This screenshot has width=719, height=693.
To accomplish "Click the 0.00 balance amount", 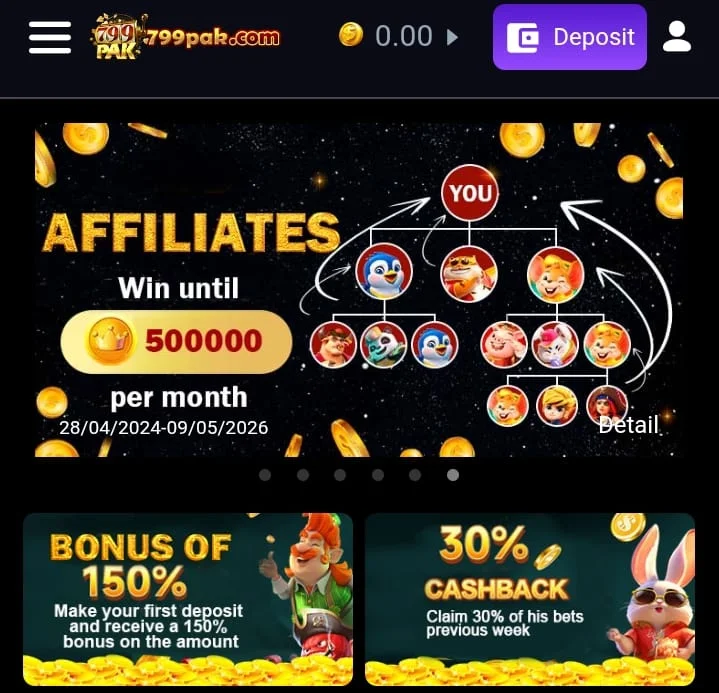I will [404, 36].
